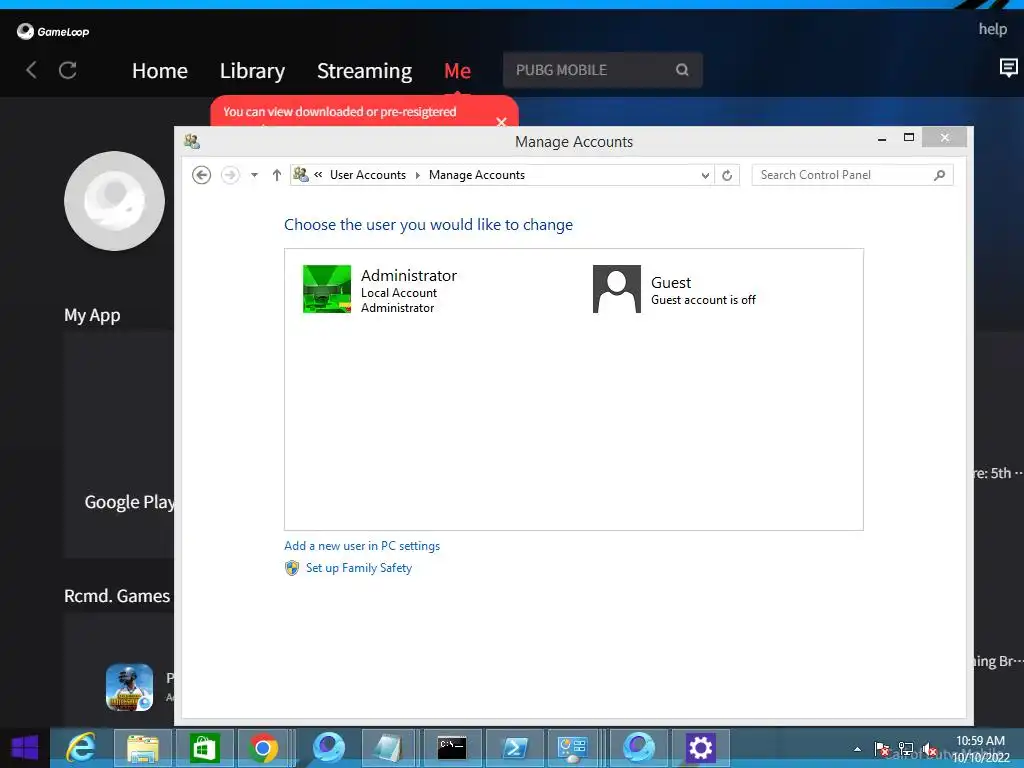Click the Action Center flag icon

pyautogui.click(x=882, y=749)
